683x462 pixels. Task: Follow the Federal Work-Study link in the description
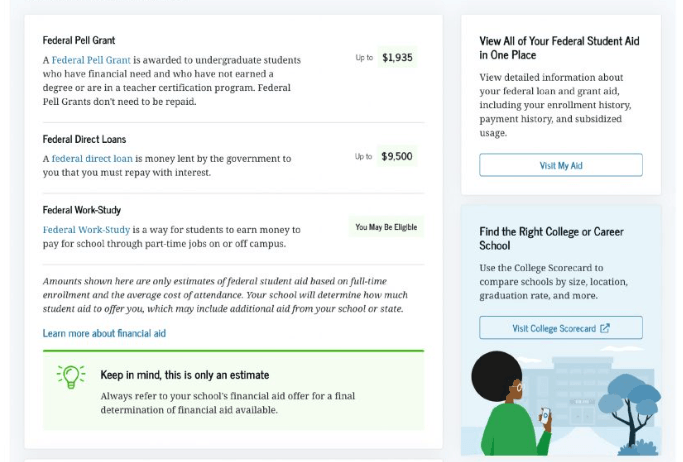pos(87,229)
